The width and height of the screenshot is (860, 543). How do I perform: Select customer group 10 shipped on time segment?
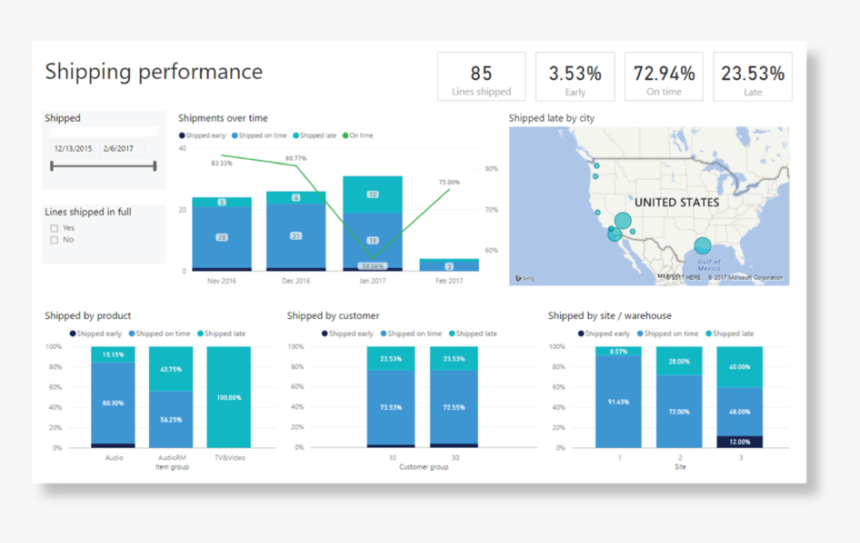click(x=391, y=408)
